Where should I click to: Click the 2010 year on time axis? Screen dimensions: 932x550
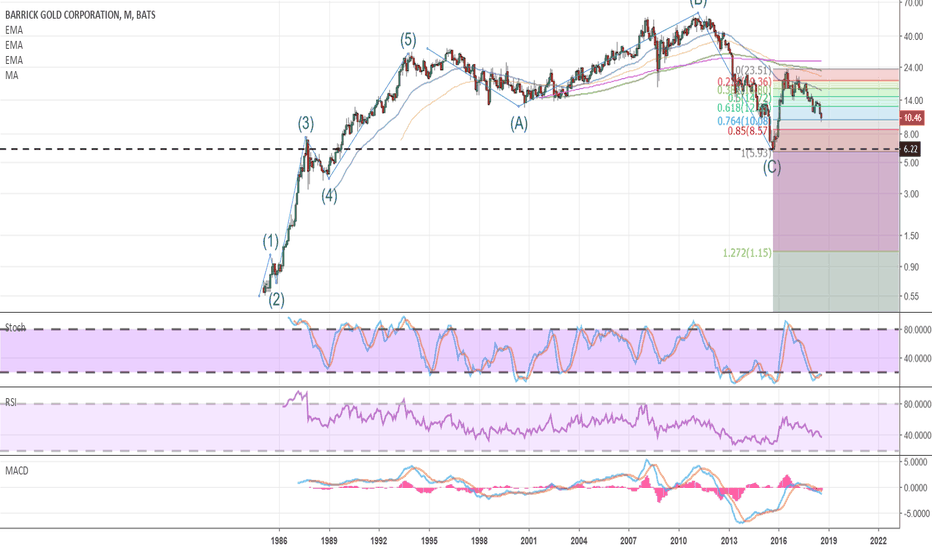coord(679,540)
